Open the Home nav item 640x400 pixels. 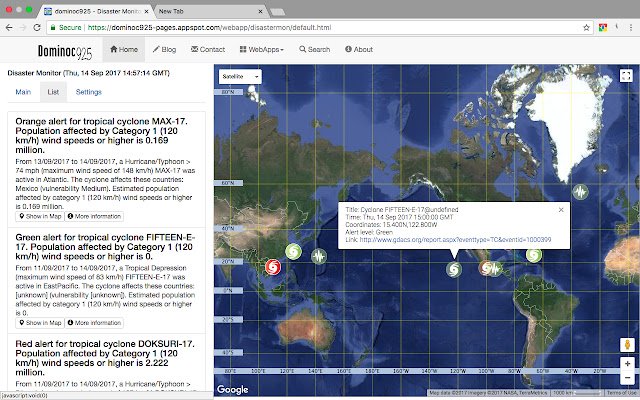(x=124, y=49)
